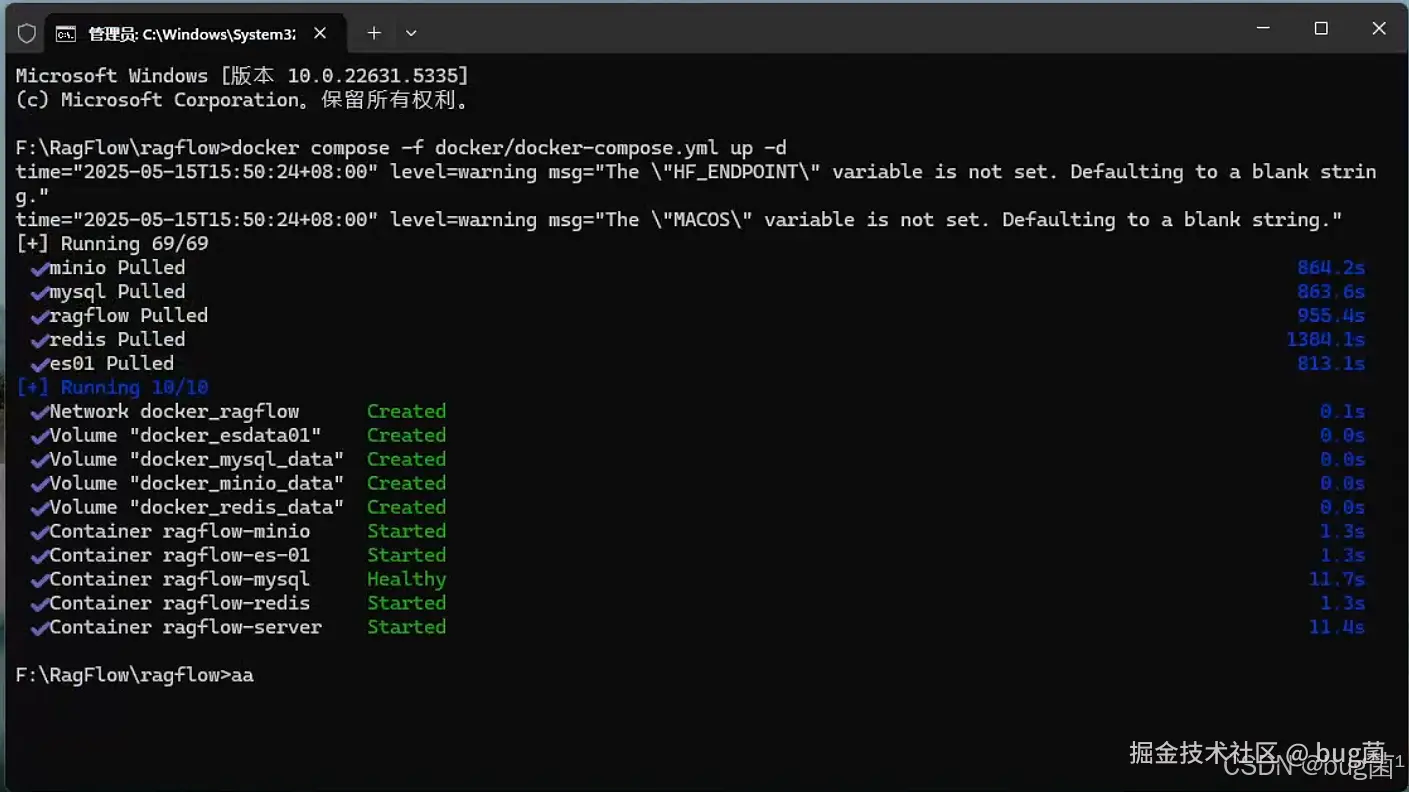Click Created status next to Network docker_ragflow
This screenshot has width=1409, height=792.
(x=406, y=411)
